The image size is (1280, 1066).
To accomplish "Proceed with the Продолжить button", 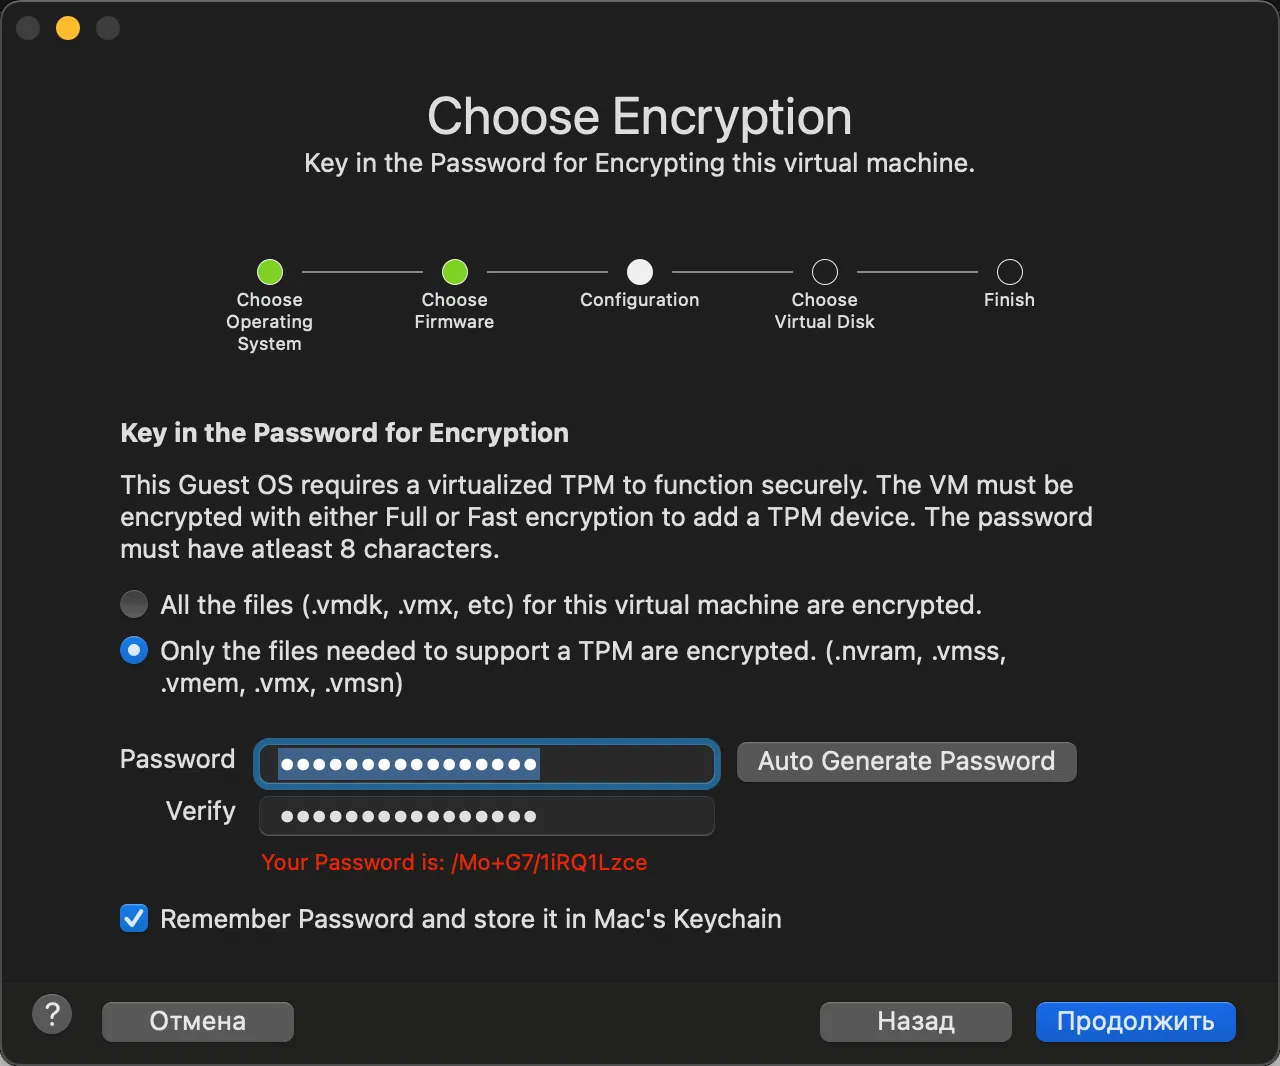I will [x=1135, y=1021].
